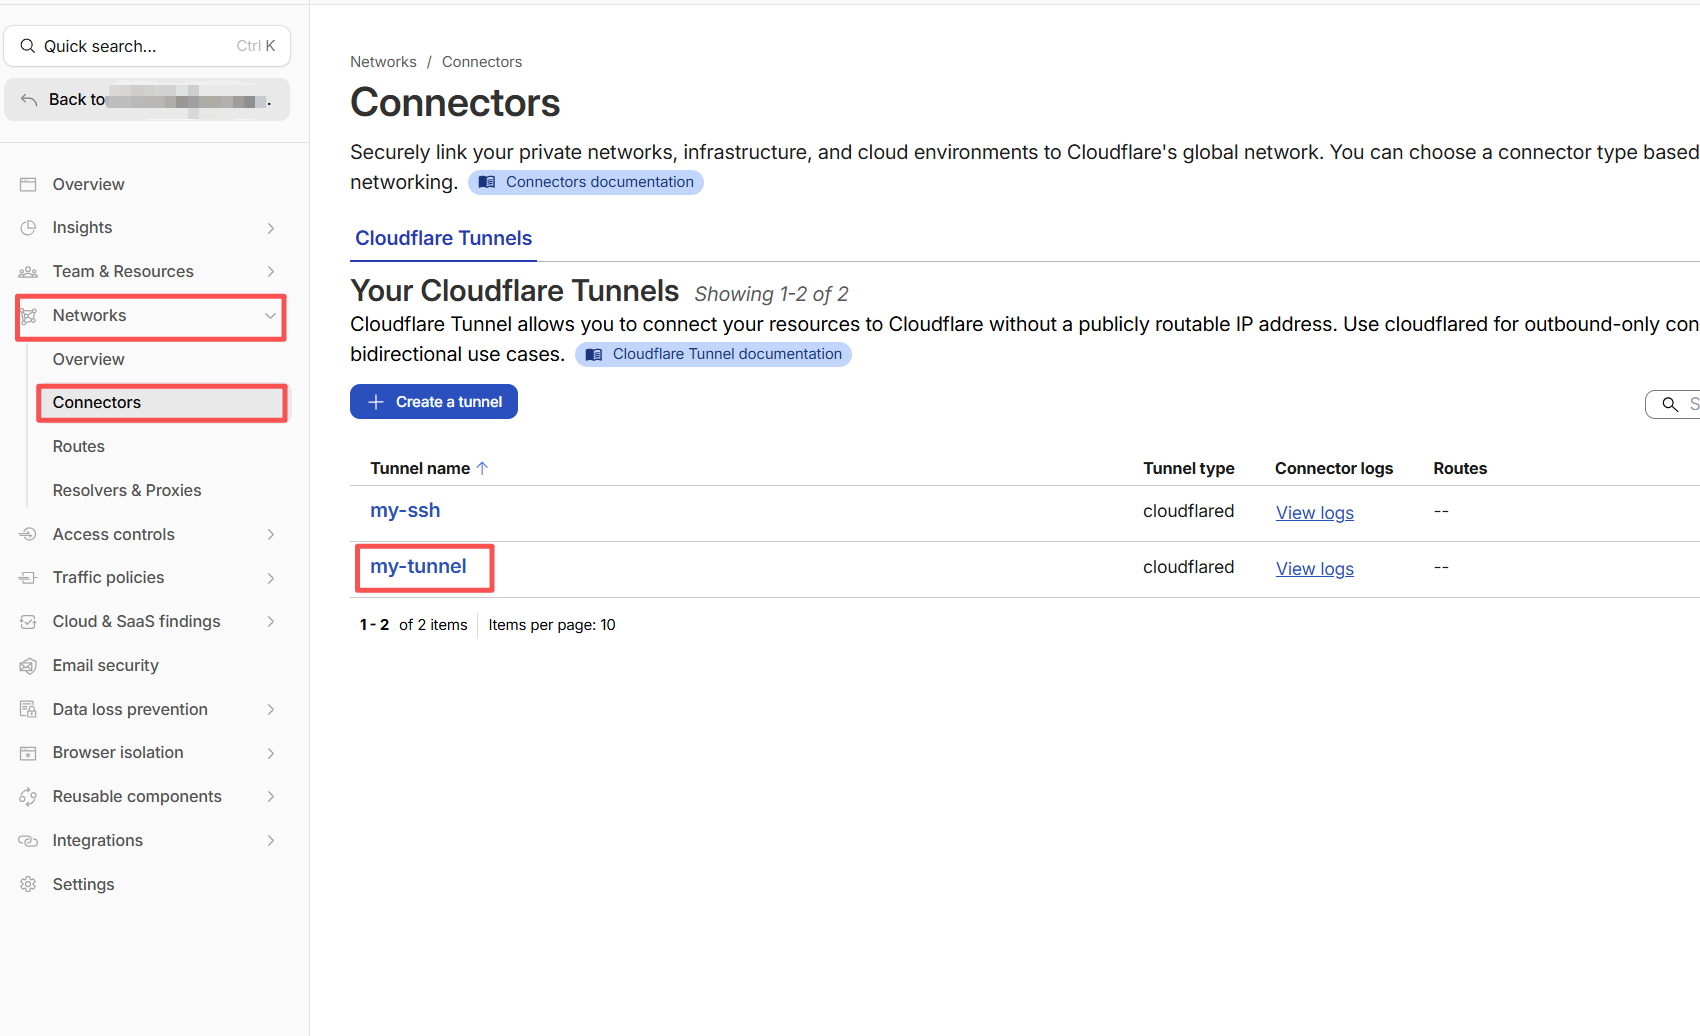Expand the Access controls chevron
The height and width of the screenshot is (1036, 1700).
271,534
